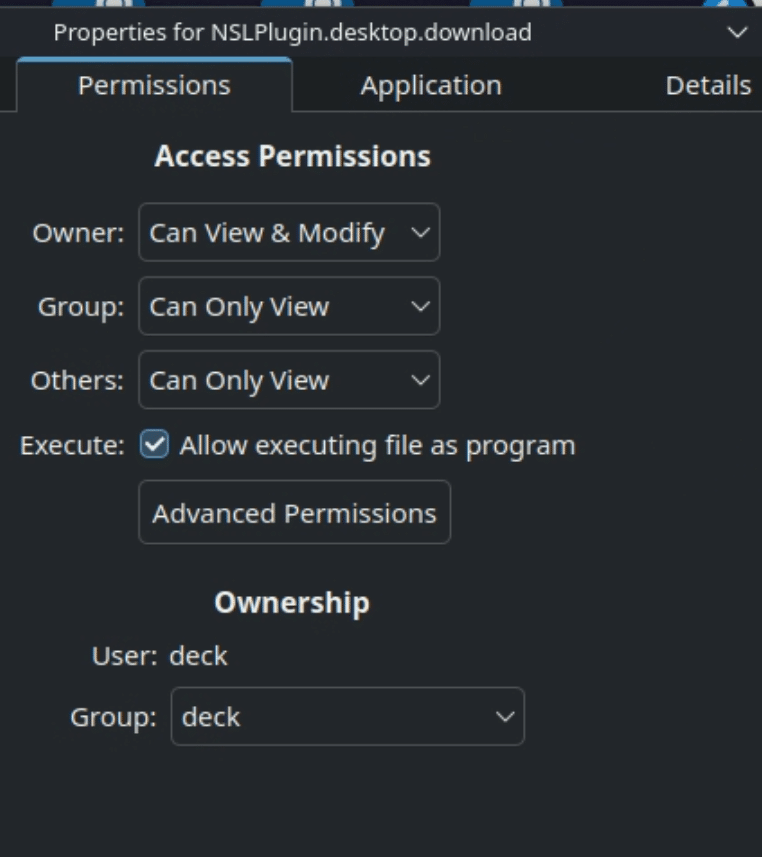Open the Owner permission dropdown
This screenshot has width=762, height=857.
tap(289, 232)
